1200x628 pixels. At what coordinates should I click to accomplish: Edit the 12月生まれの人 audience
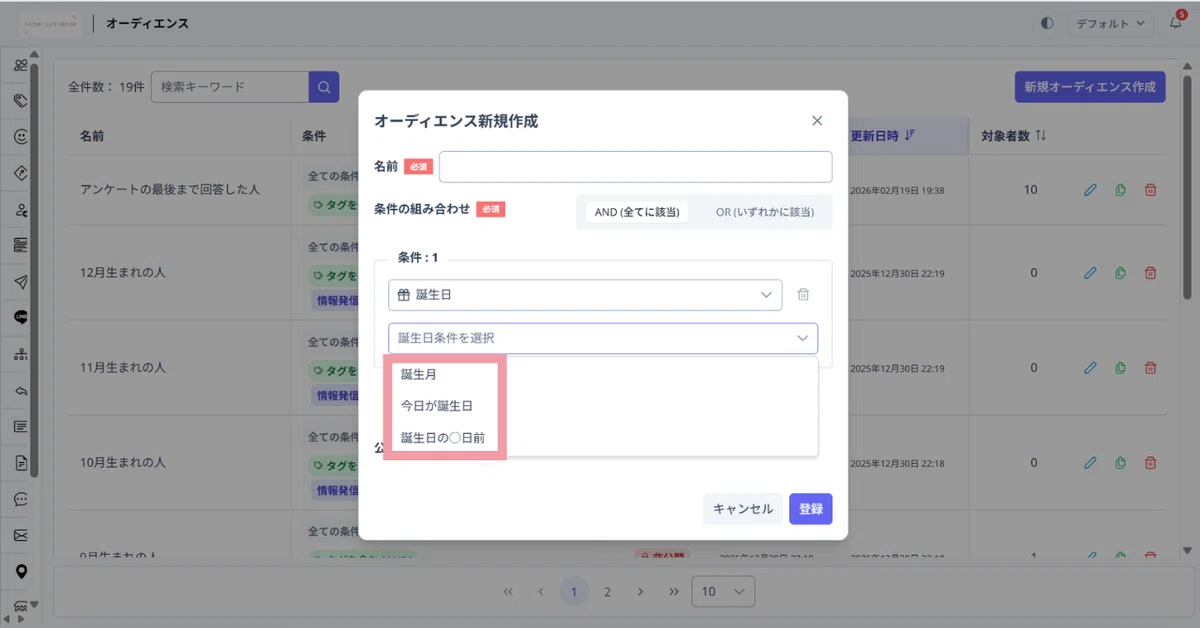pos(1090,273)
